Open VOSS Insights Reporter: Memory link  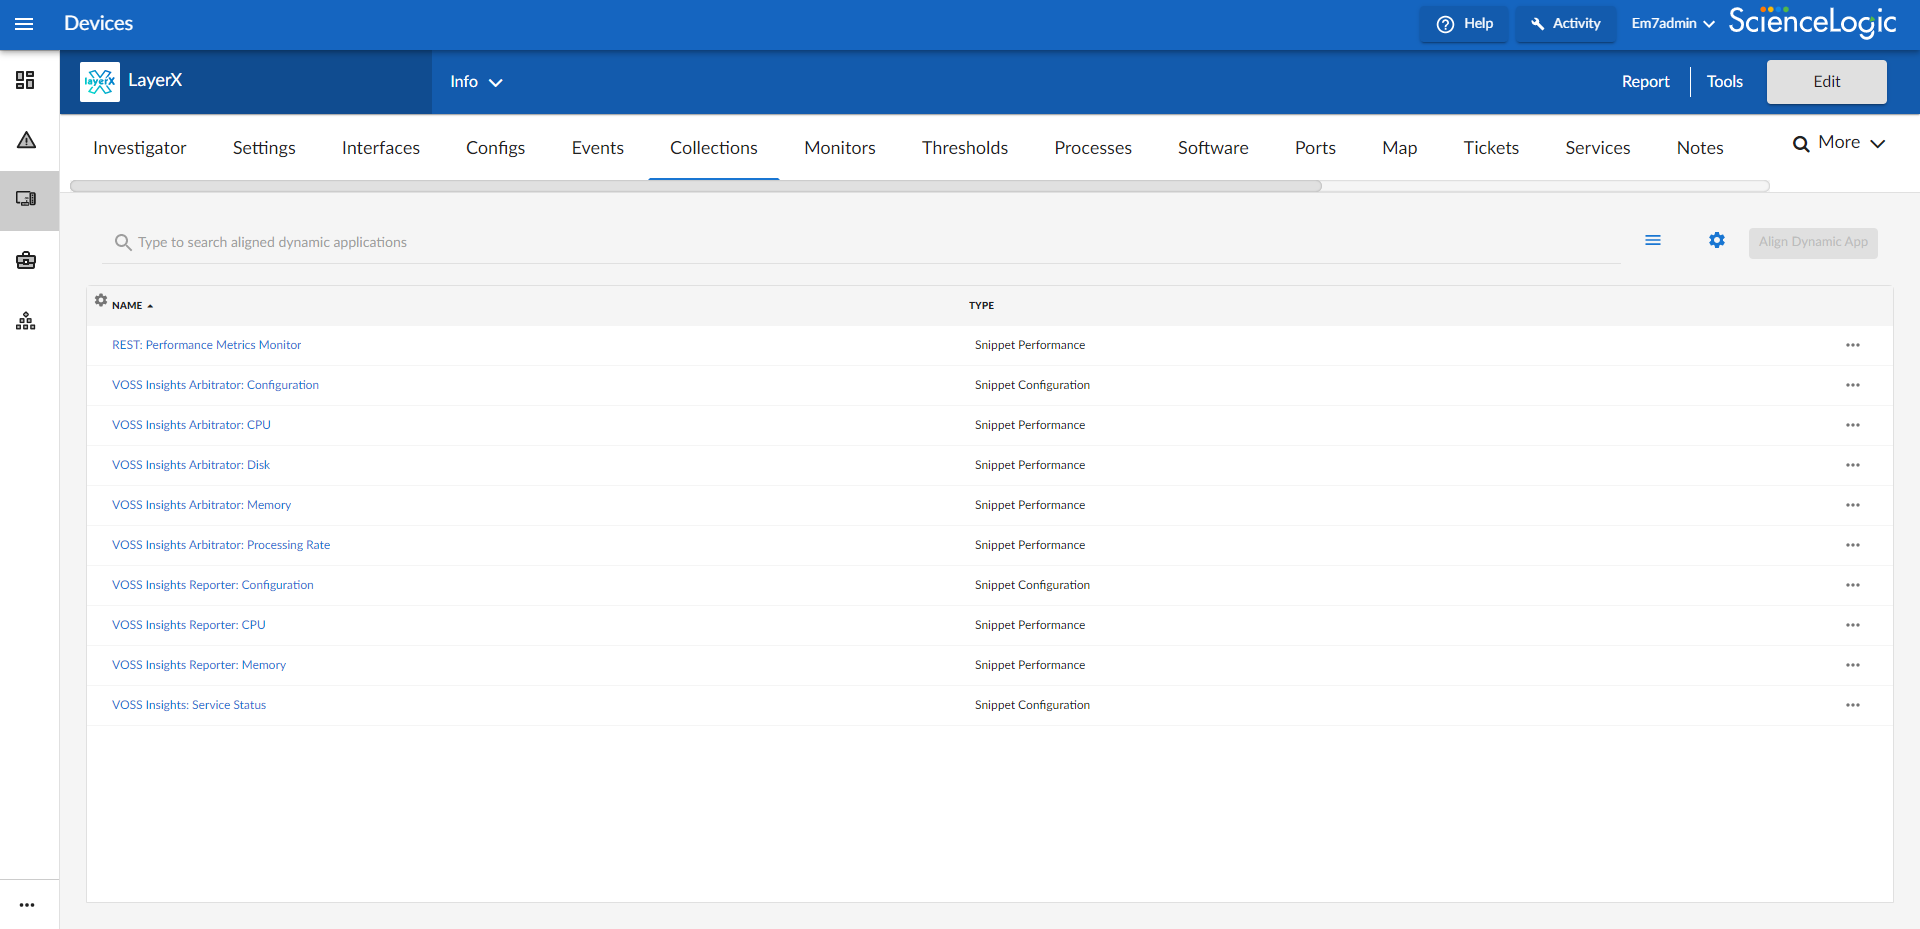199,665
